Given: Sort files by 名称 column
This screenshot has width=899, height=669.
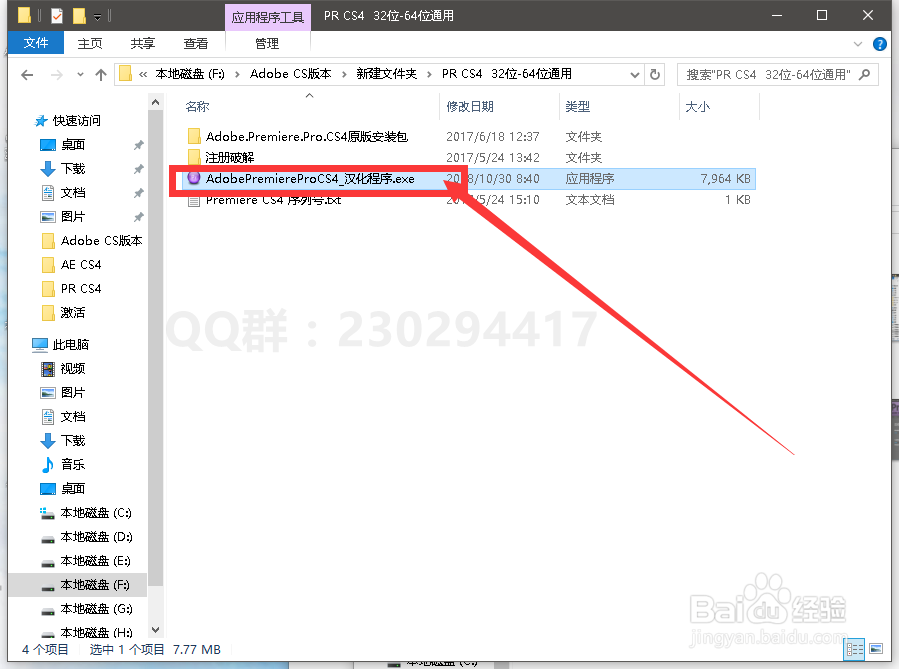Looking at the screenshot, I should click(197, 107).
